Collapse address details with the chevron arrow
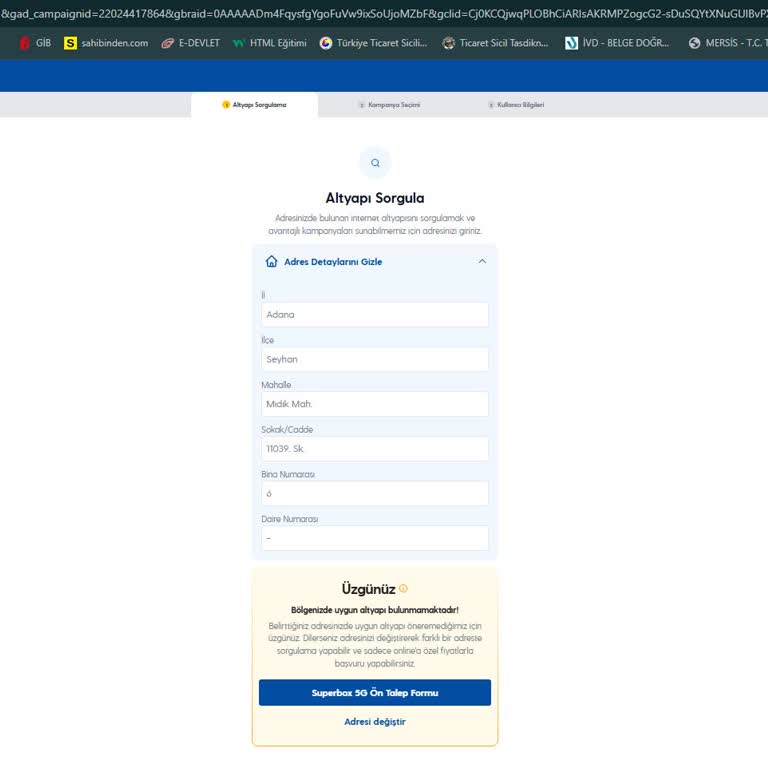Viewport: 768px width, 768px height. 482,262
